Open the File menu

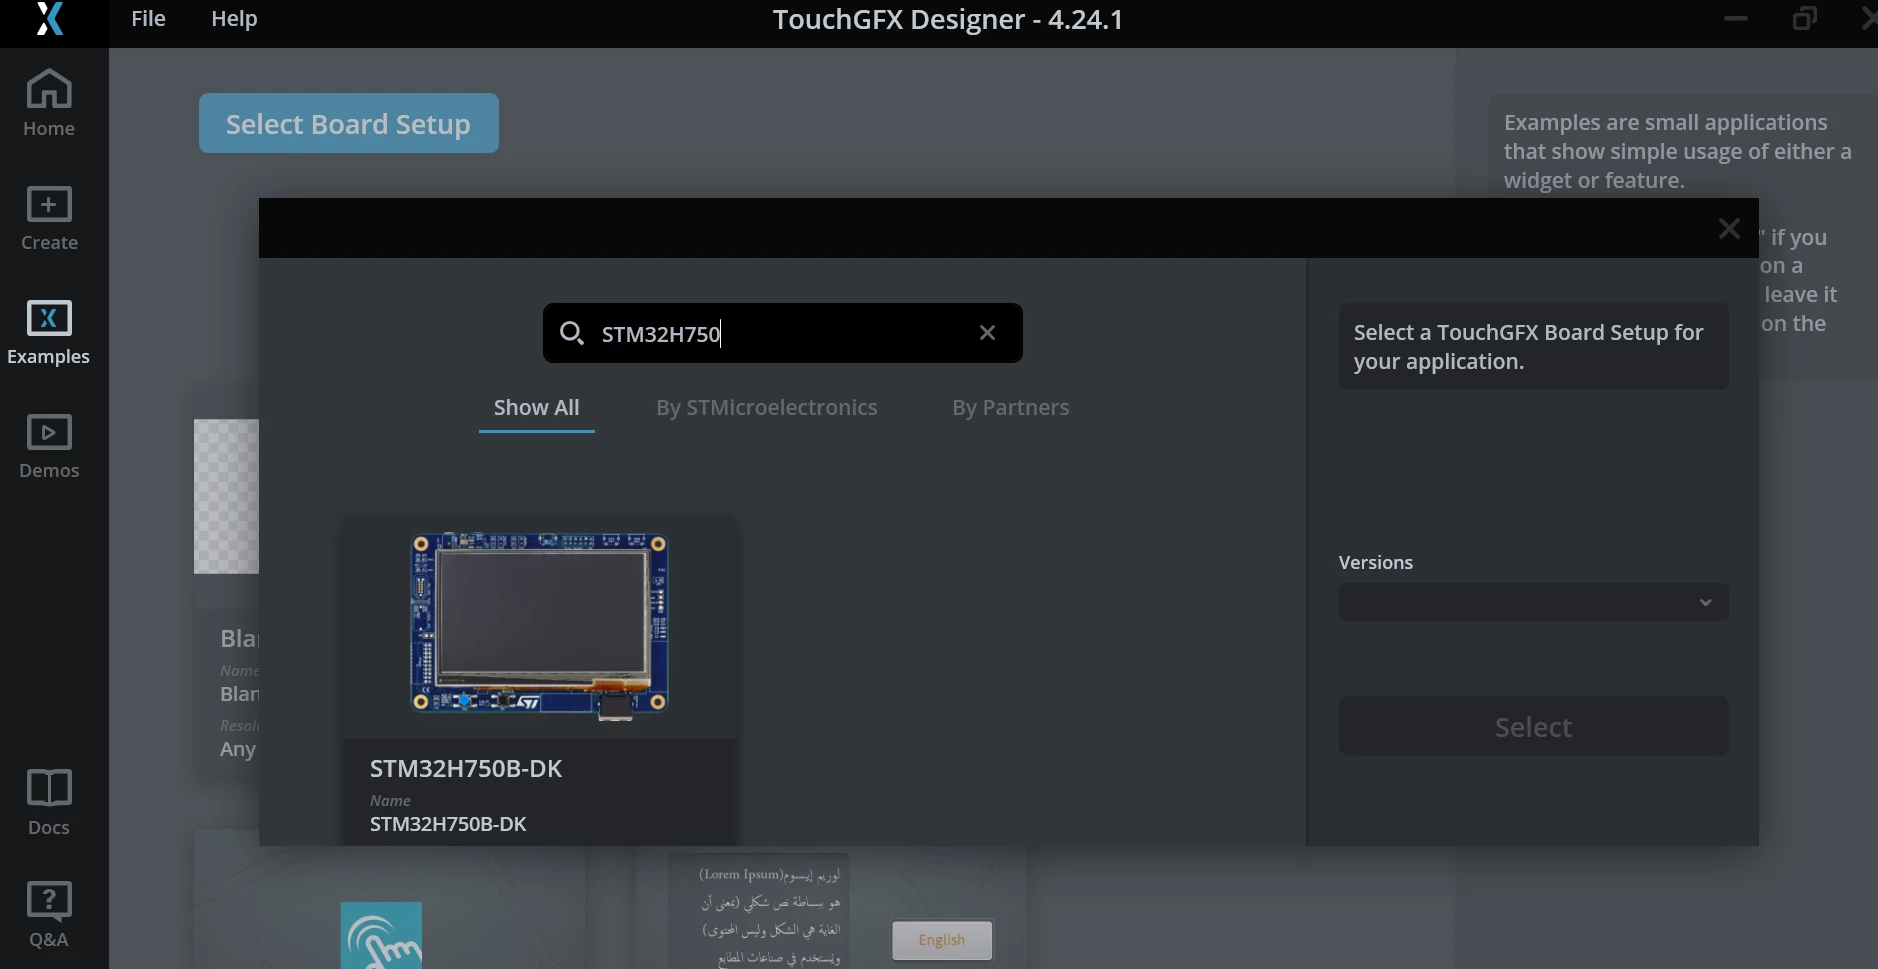(x=149, y=19)
